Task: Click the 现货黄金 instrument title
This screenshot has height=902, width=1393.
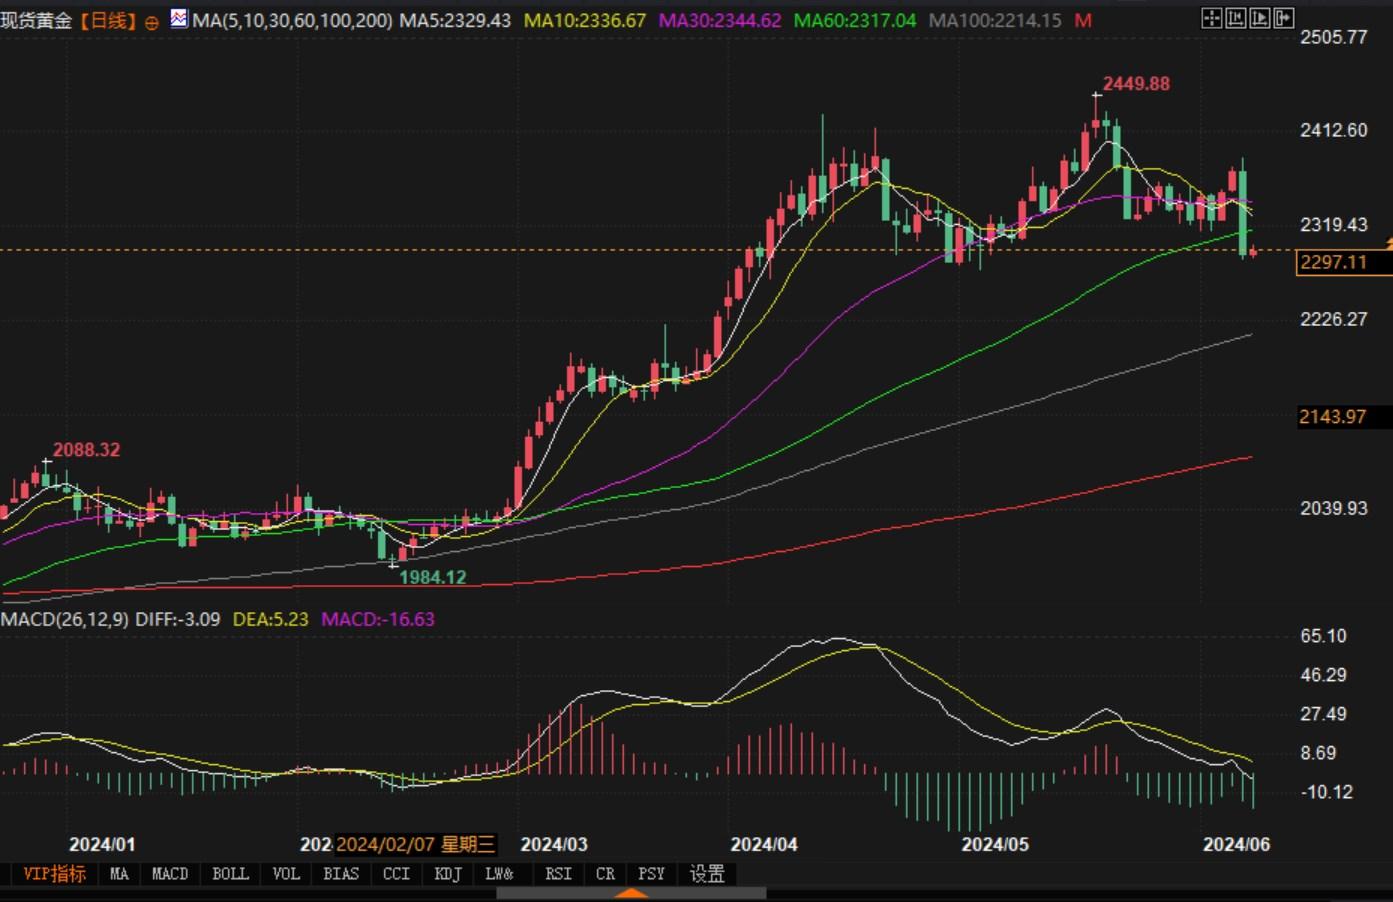Action: [37, 20]
